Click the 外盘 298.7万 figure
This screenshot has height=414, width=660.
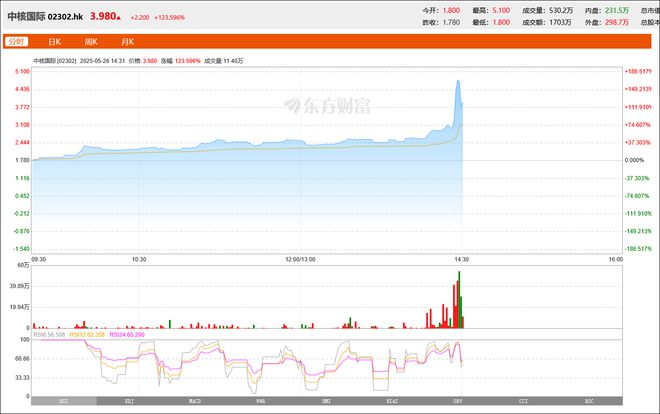(x=617, y=22)
